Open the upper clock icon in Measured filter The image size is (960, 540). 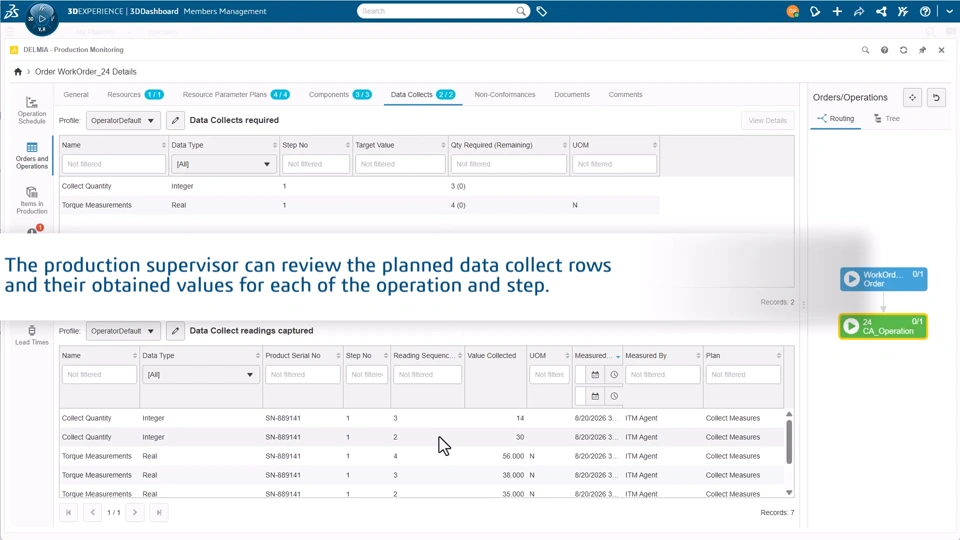614,375
